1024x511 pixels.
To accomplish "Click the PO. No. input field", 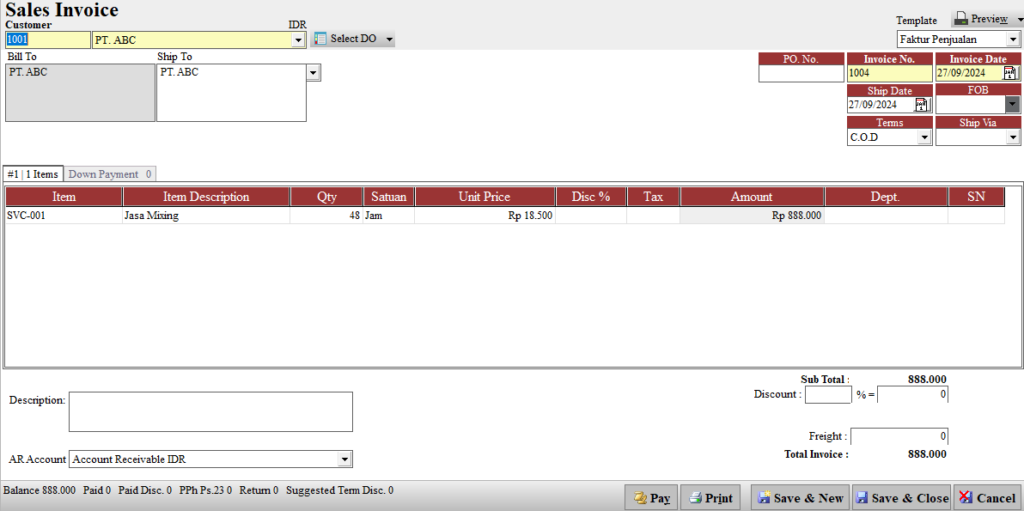I will pos(801,74).
